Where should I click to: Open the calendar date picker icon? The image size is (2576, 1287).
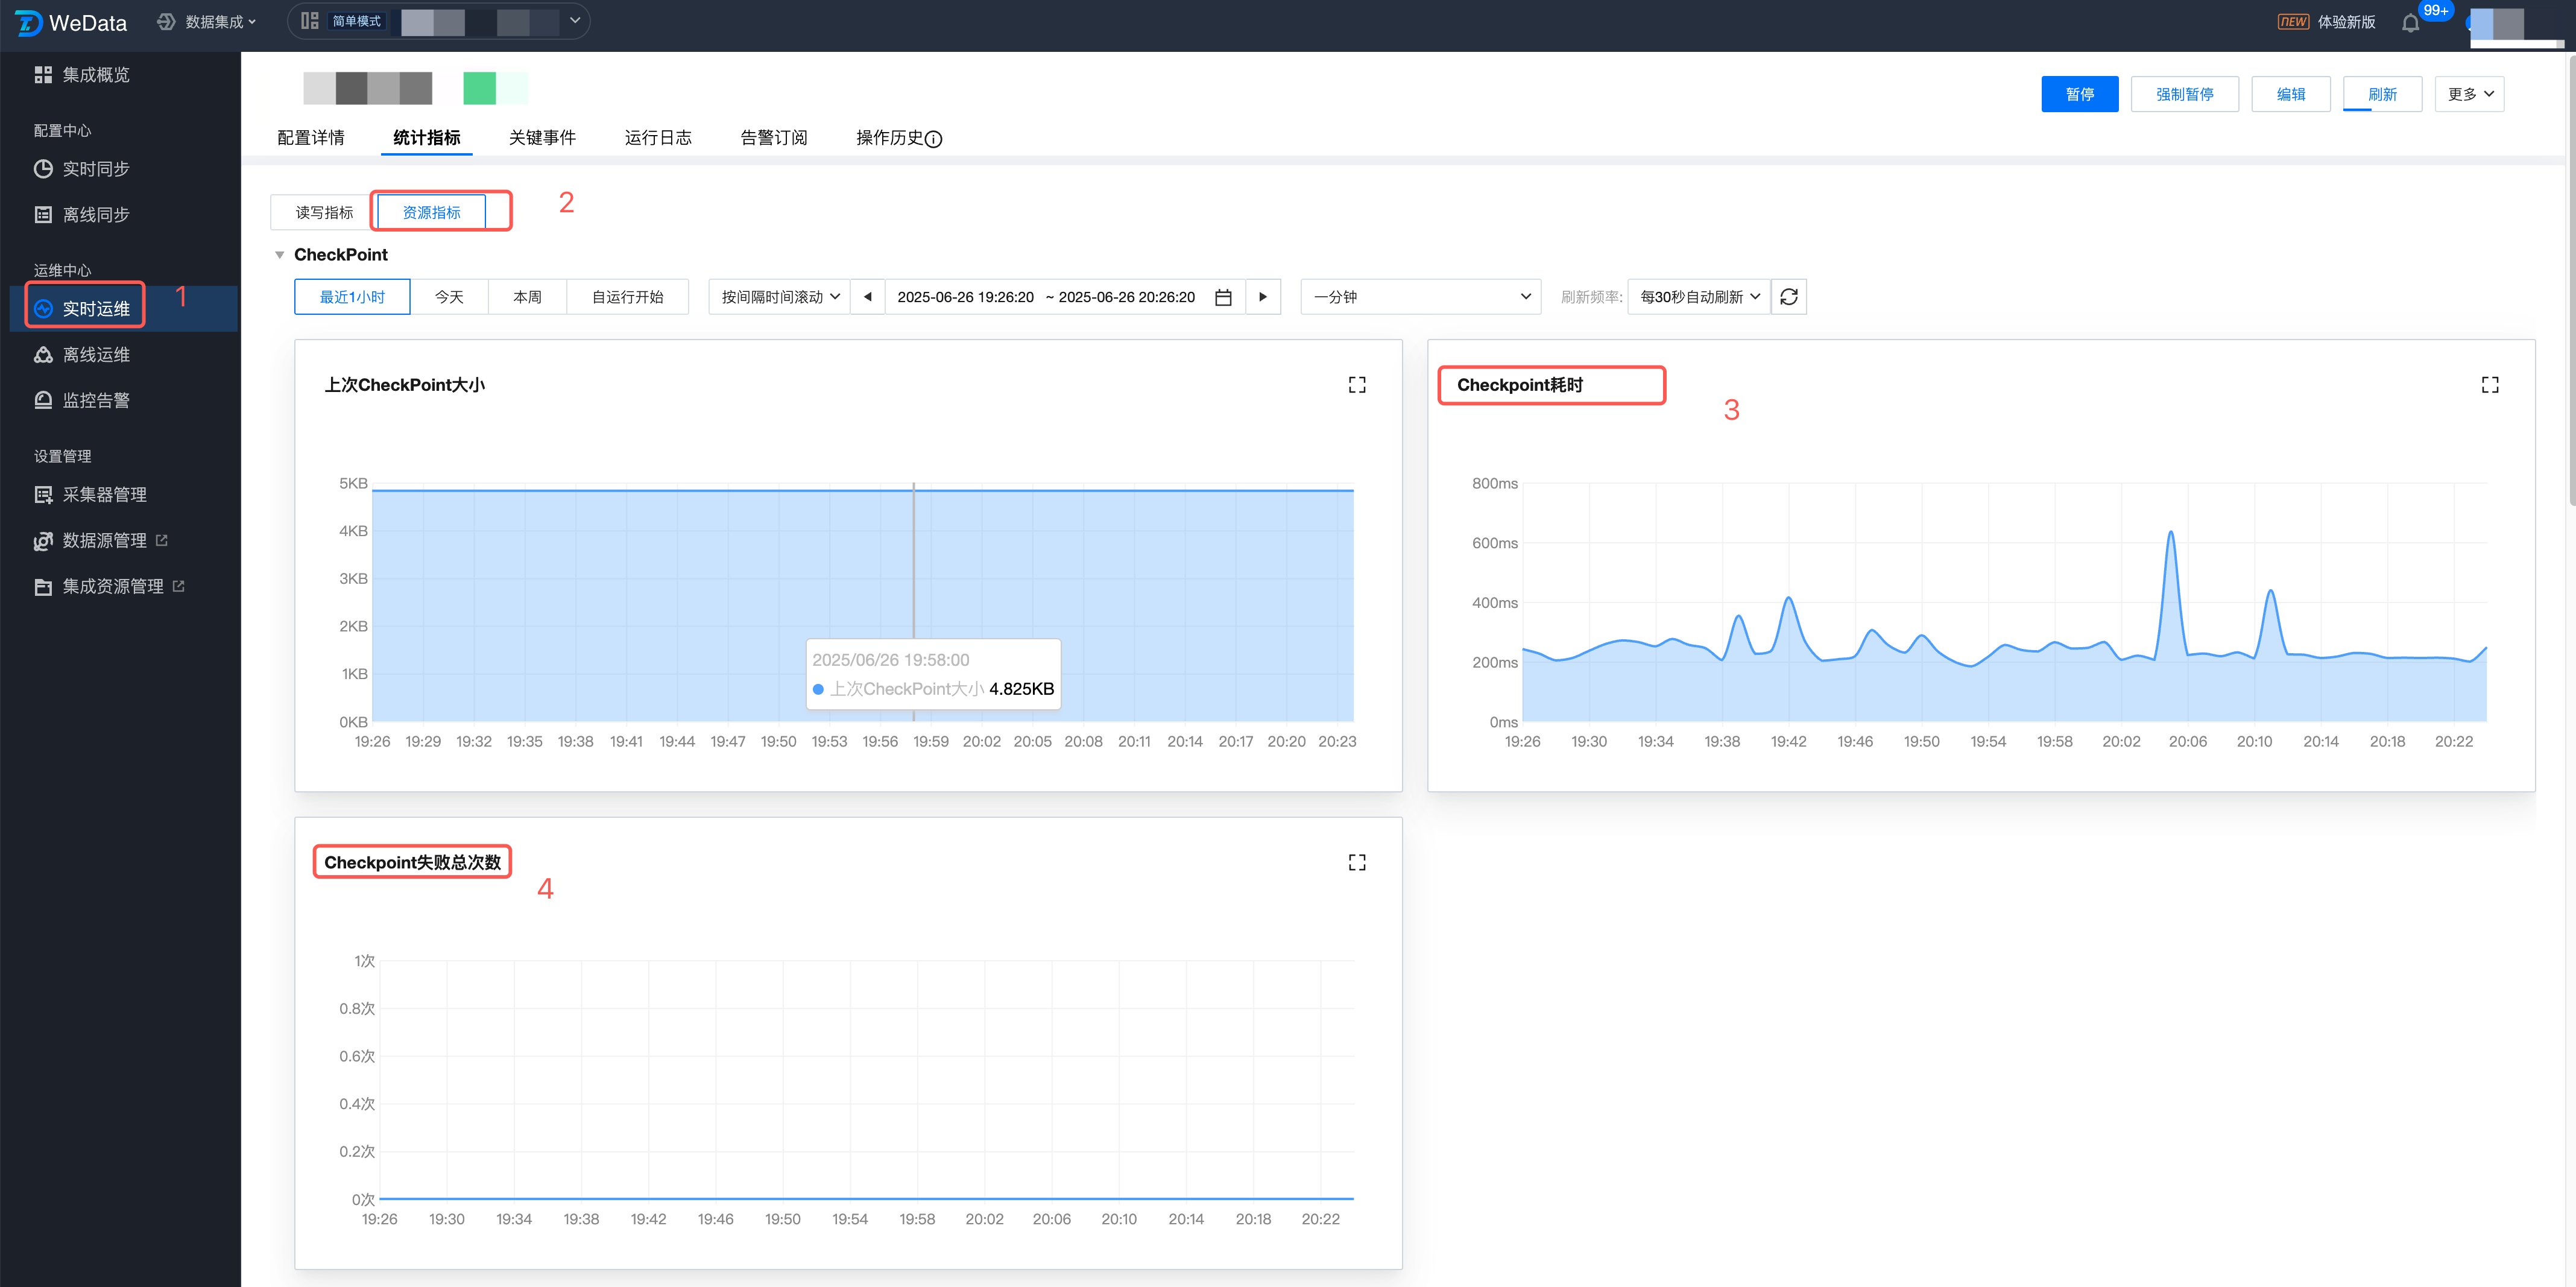pyautogui.click(x=1222, y=297)
